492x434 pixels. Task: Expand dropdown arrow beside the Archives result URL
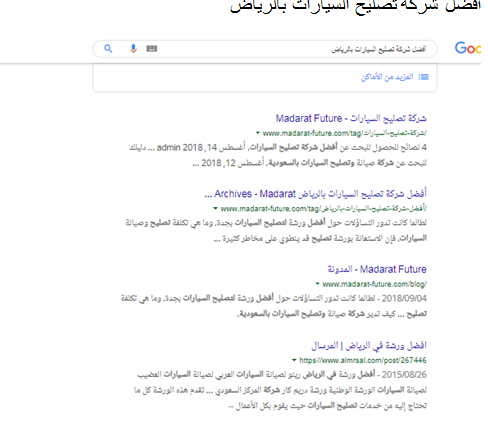[x=216, y=209]
